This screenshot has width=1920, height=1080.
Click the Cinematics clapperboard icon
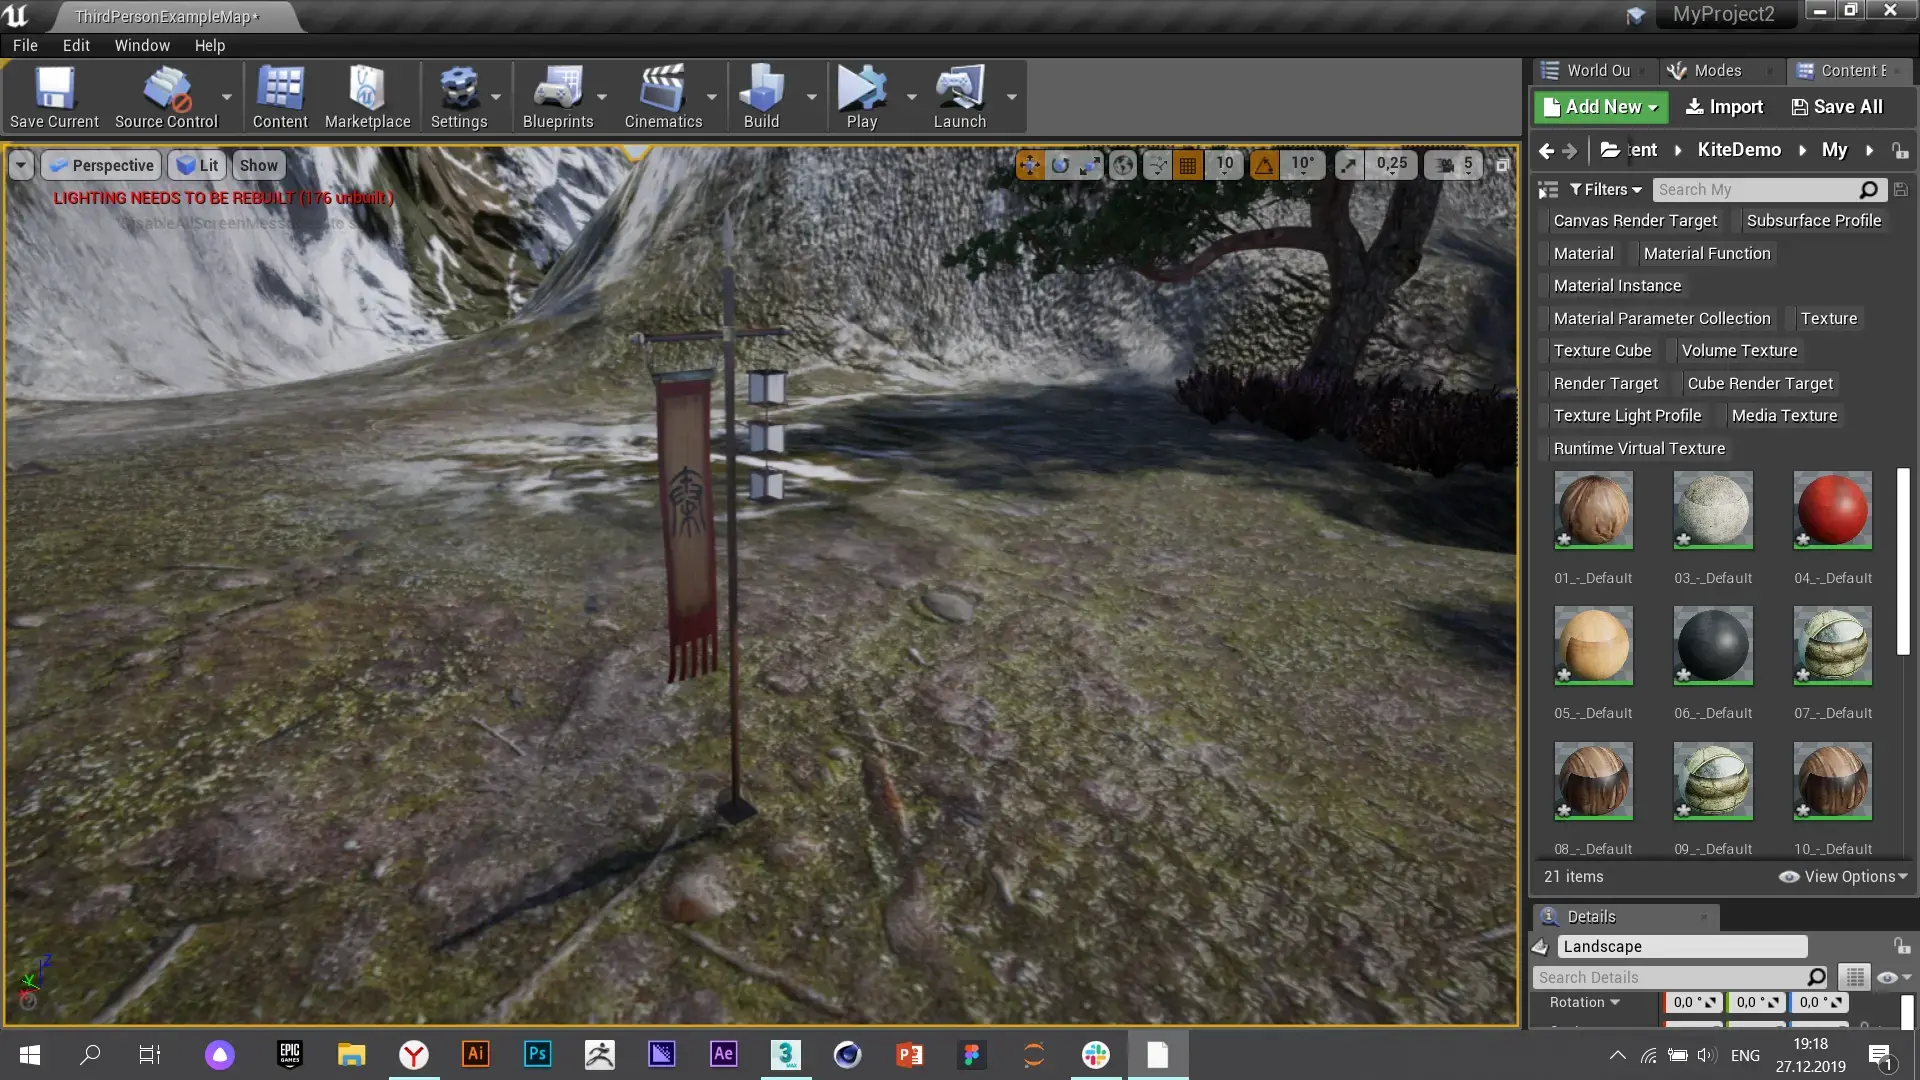[663, 97]
